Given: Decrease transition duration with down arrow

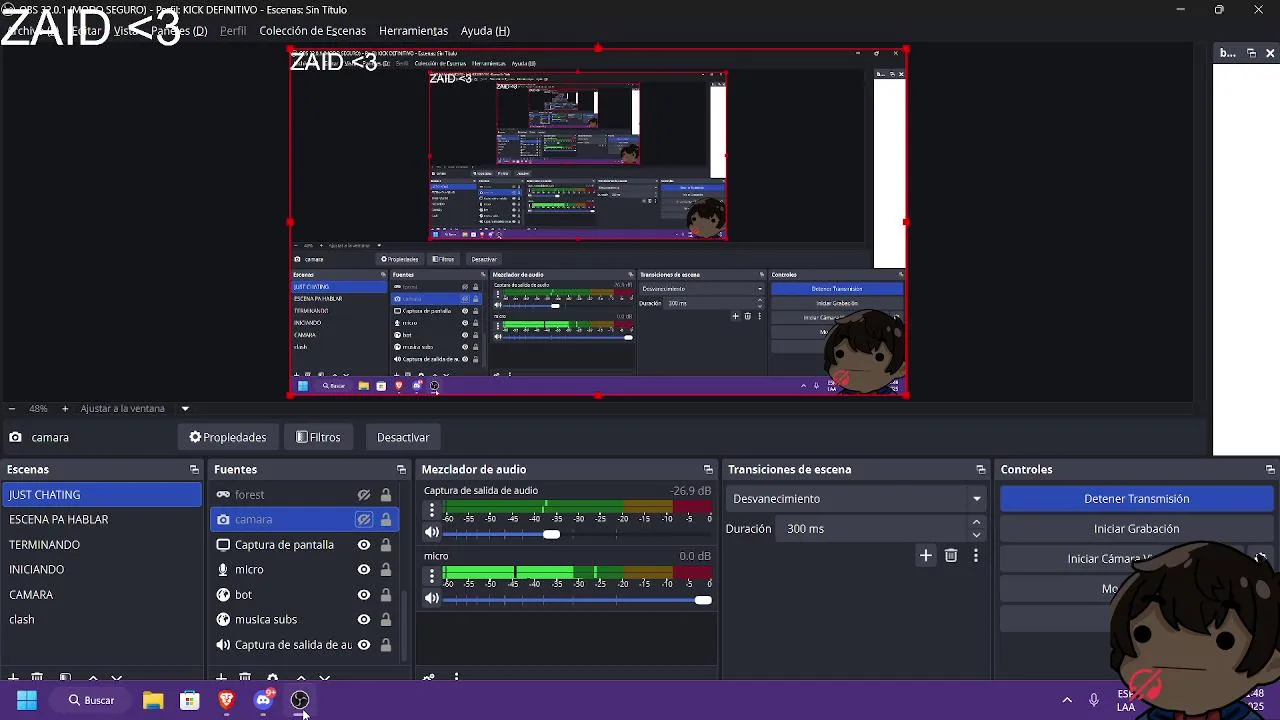Looking at the screenshot, I should tap(976, 534).
